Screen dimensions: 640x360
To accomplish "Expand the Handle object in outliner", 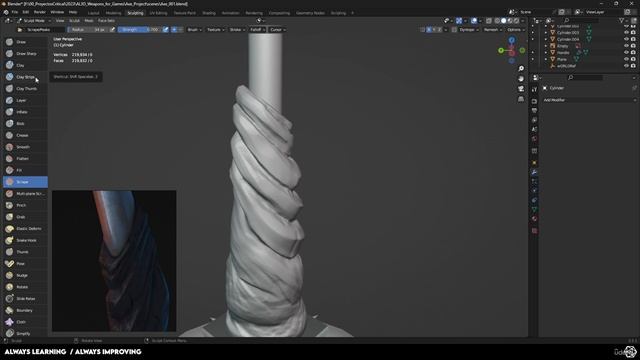I will pyautogui.click(x=546, y=53).
